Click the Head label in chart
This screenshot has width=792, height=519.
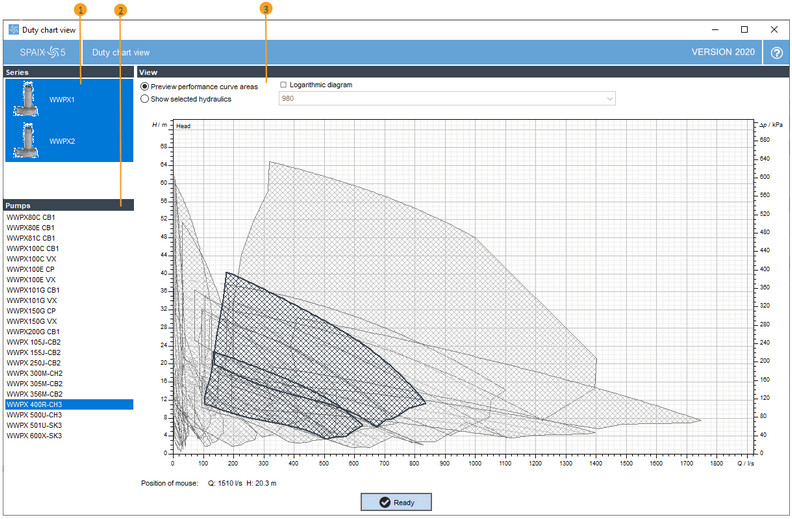click(x=183, y=126)
